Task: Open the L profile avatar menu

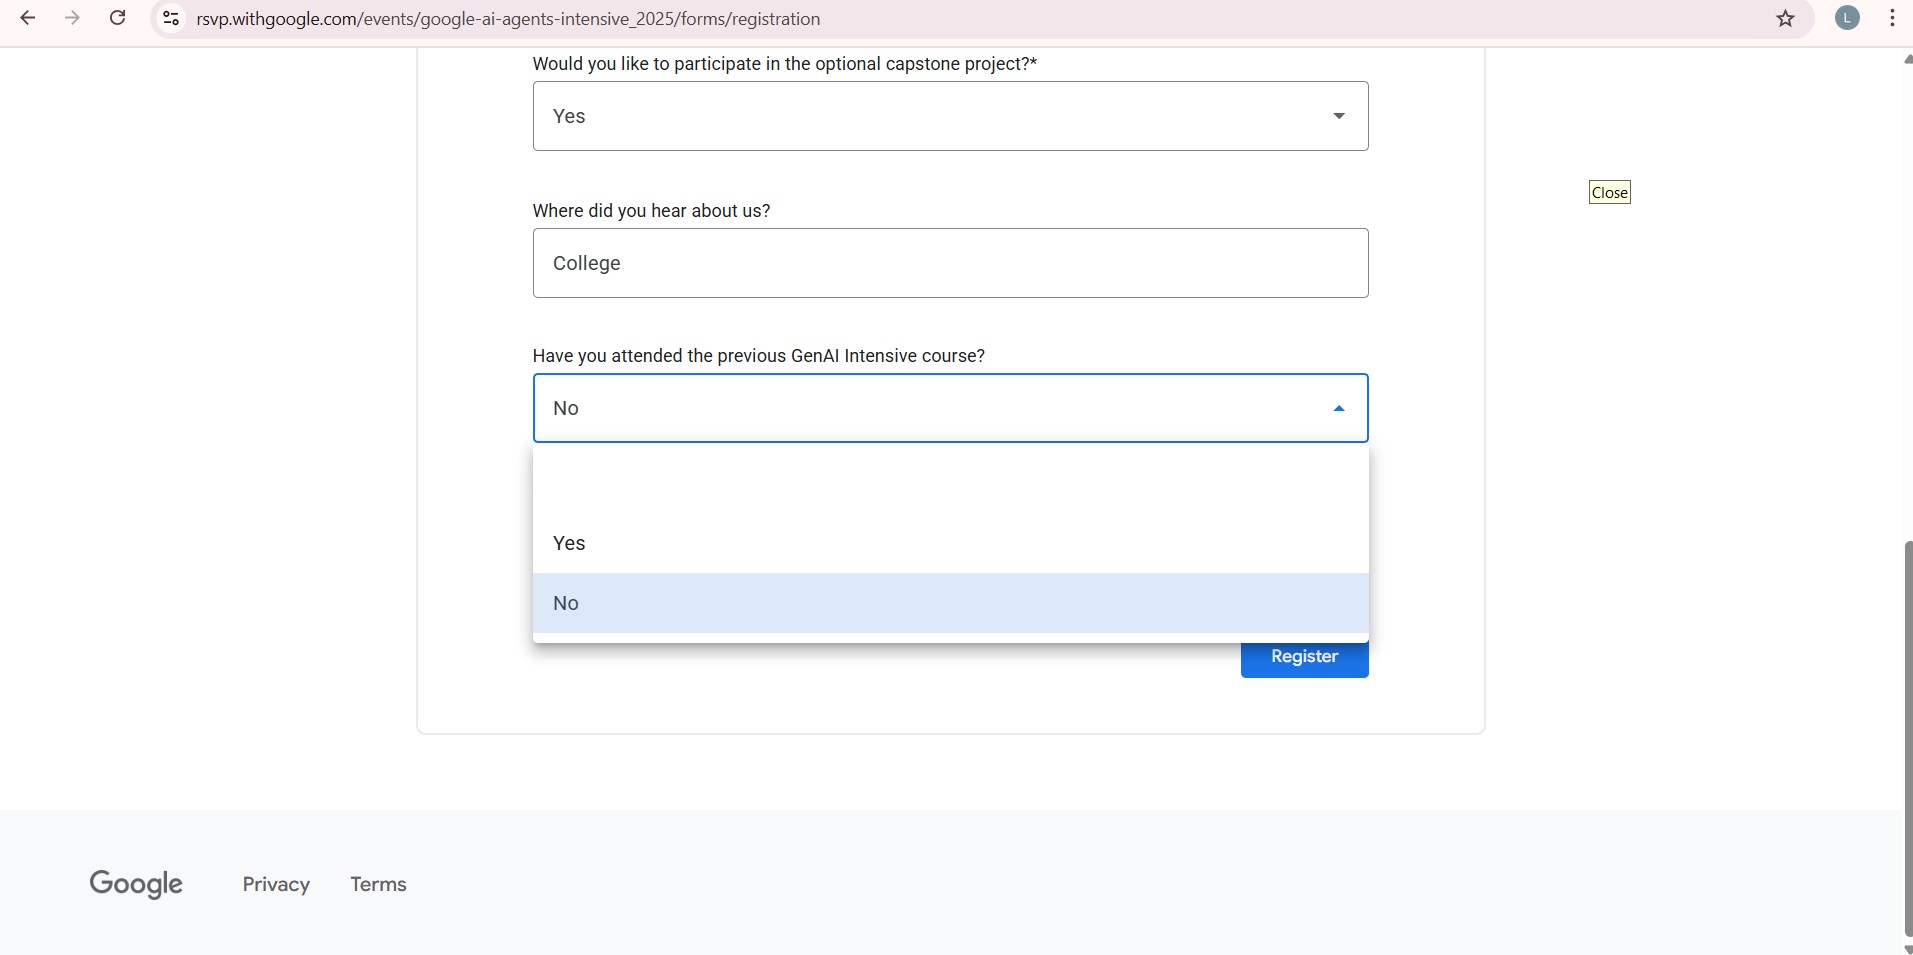Action: pyautogui.click(x=1847, y=18)
